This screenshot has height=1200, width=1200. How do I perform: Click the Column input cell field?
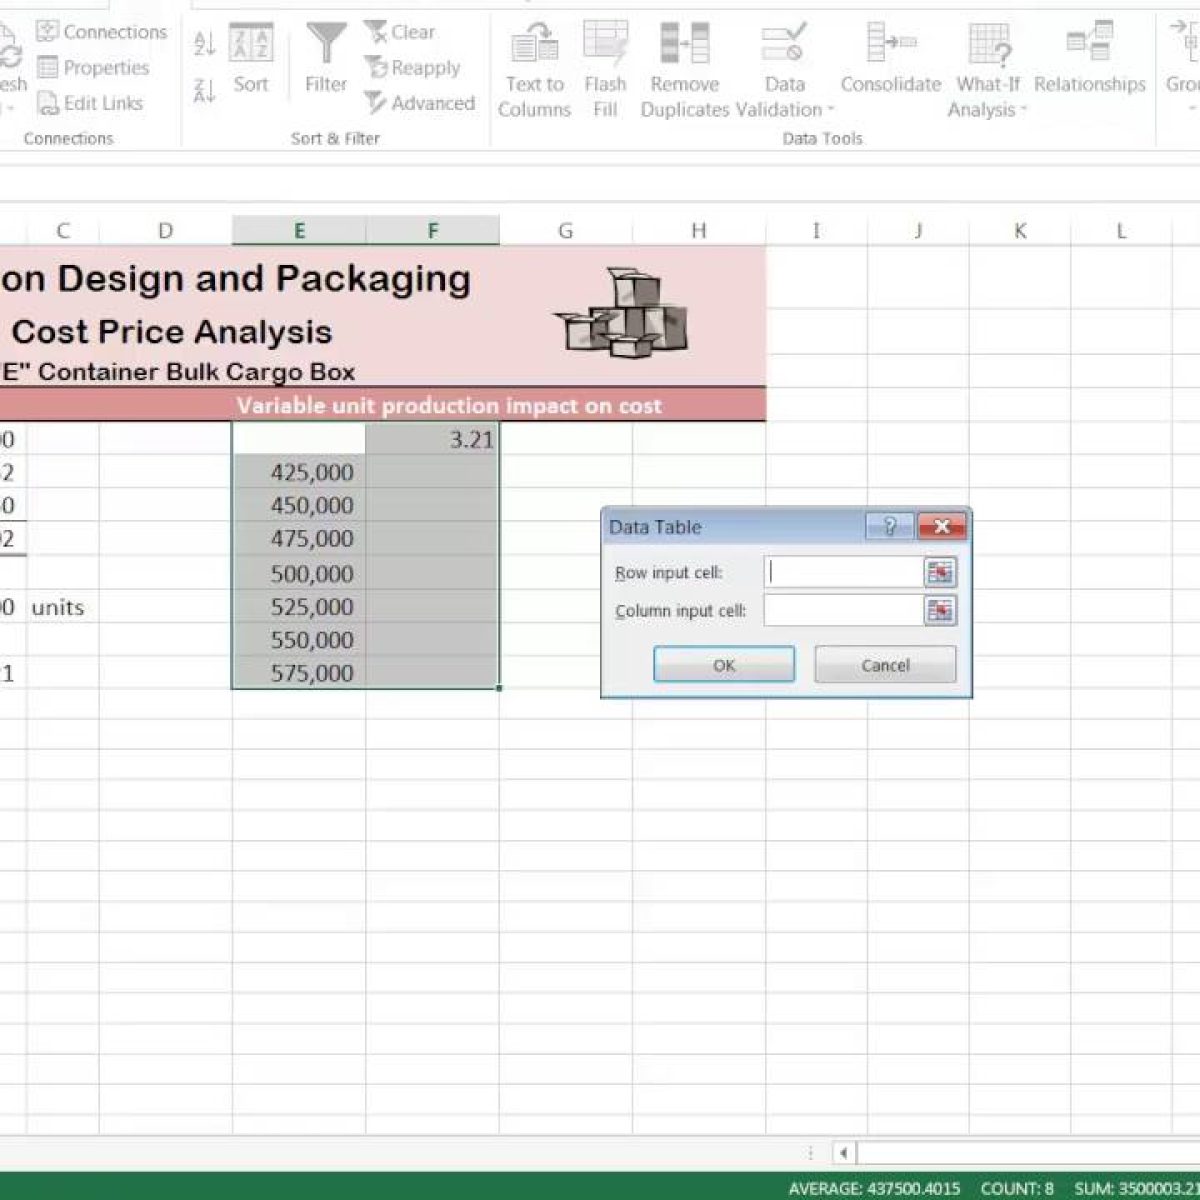pyautogui.click(x=842, y=611)
